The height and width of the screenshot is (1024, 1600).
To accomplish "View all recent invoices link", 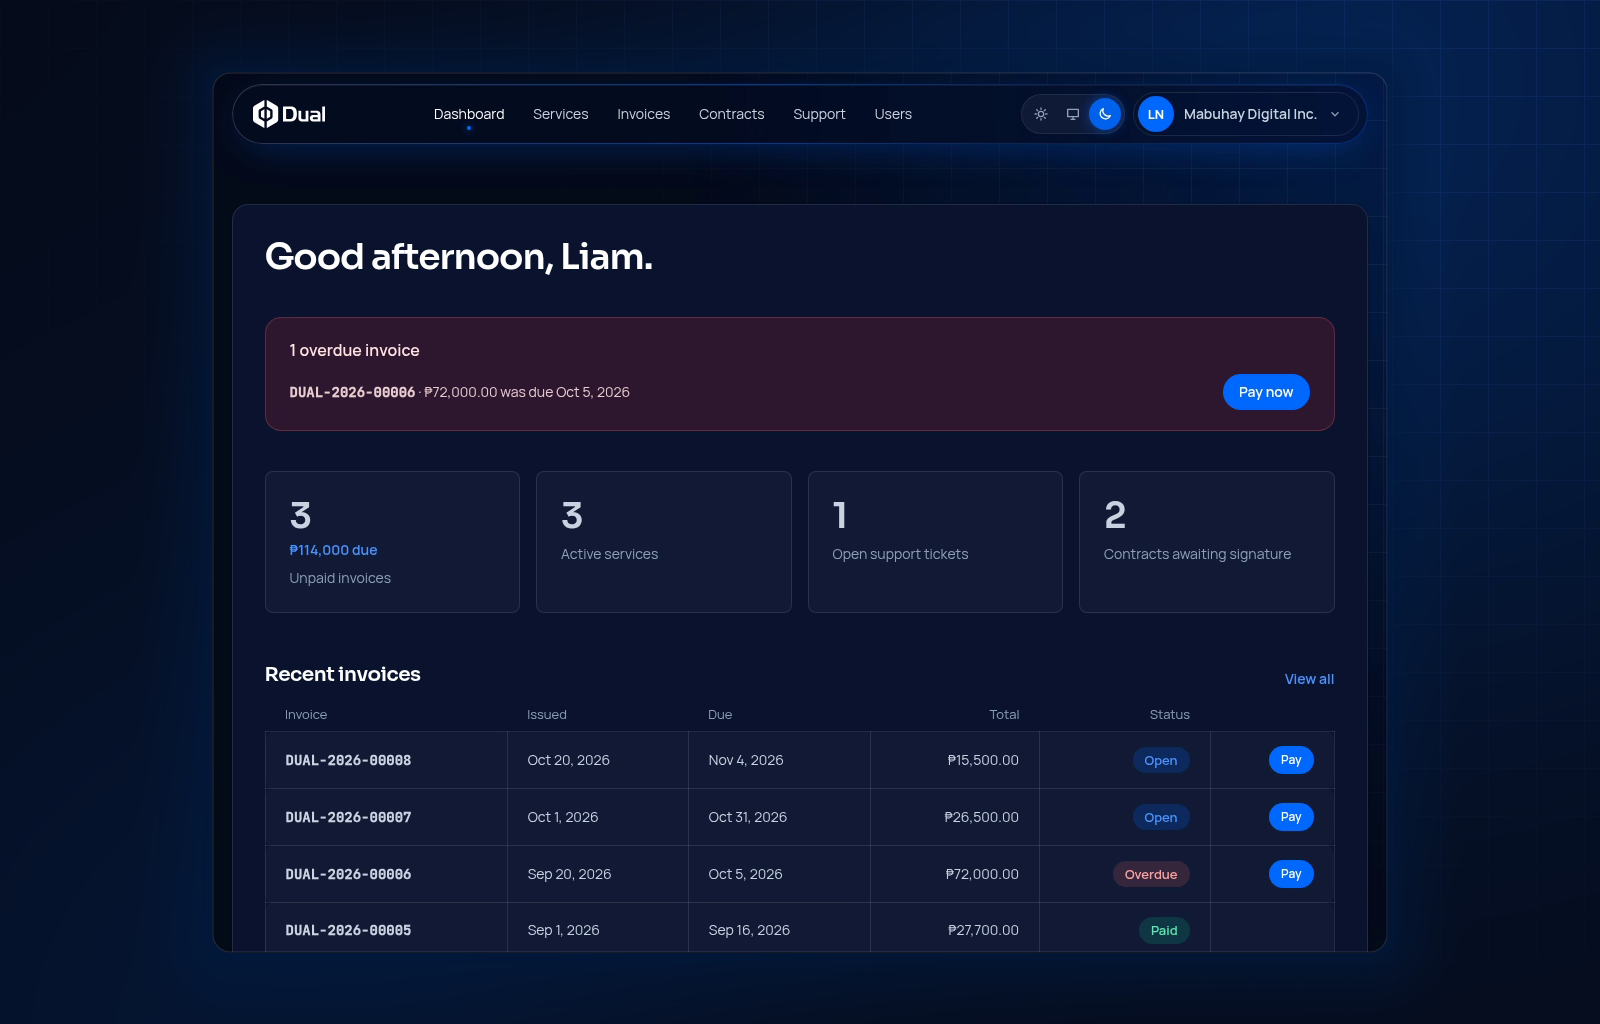I will pos(1309,679).
